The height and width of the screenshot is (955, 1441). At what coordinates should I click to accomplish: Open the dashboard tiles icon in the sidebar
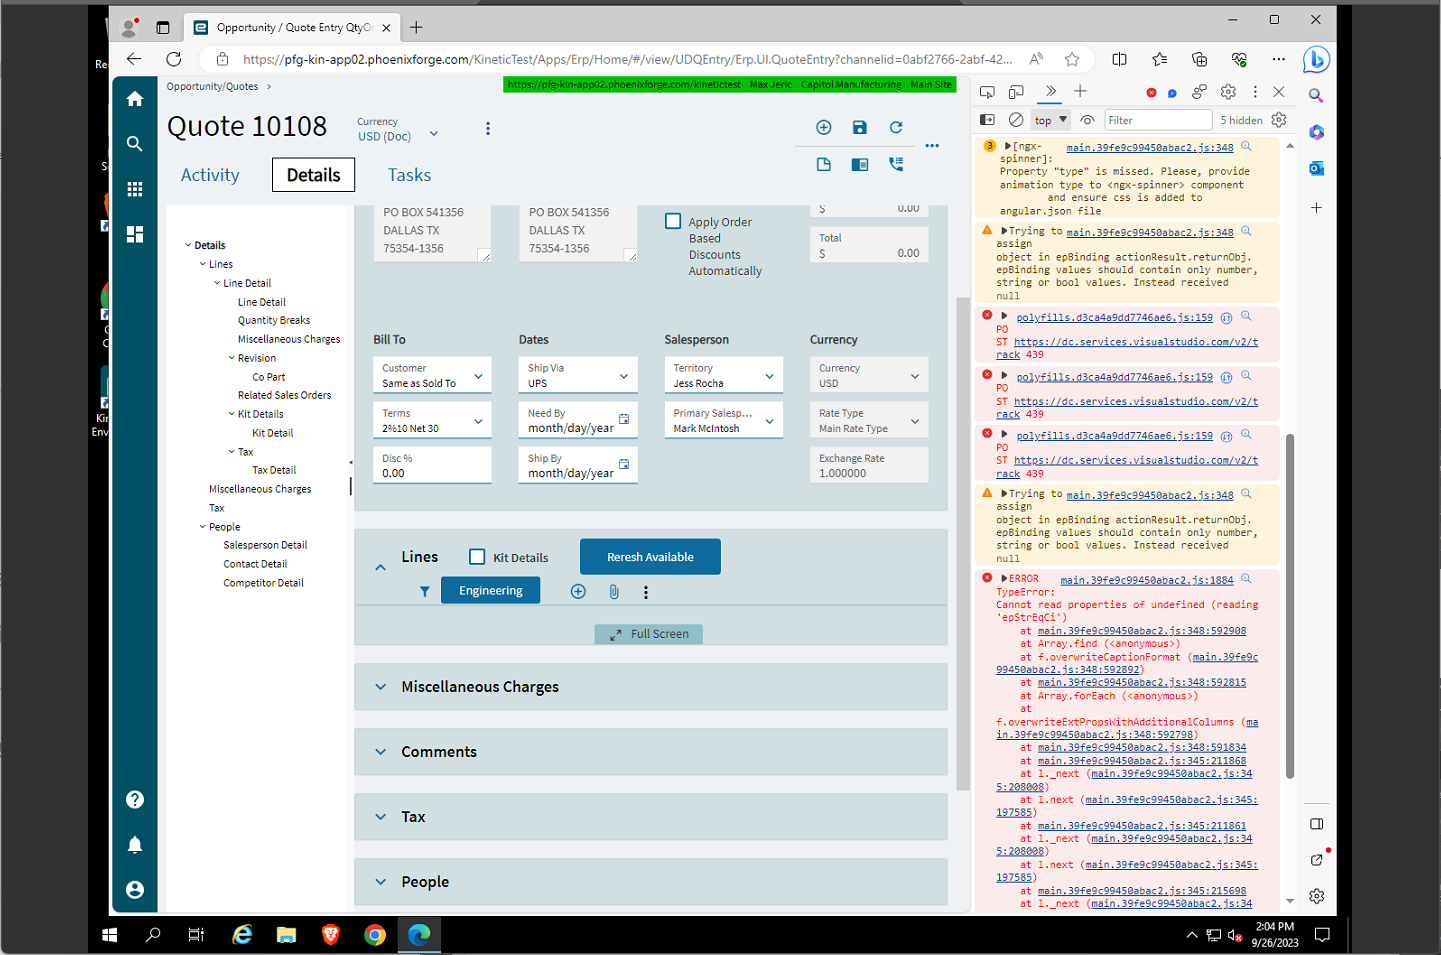click(x=135, y=234)
